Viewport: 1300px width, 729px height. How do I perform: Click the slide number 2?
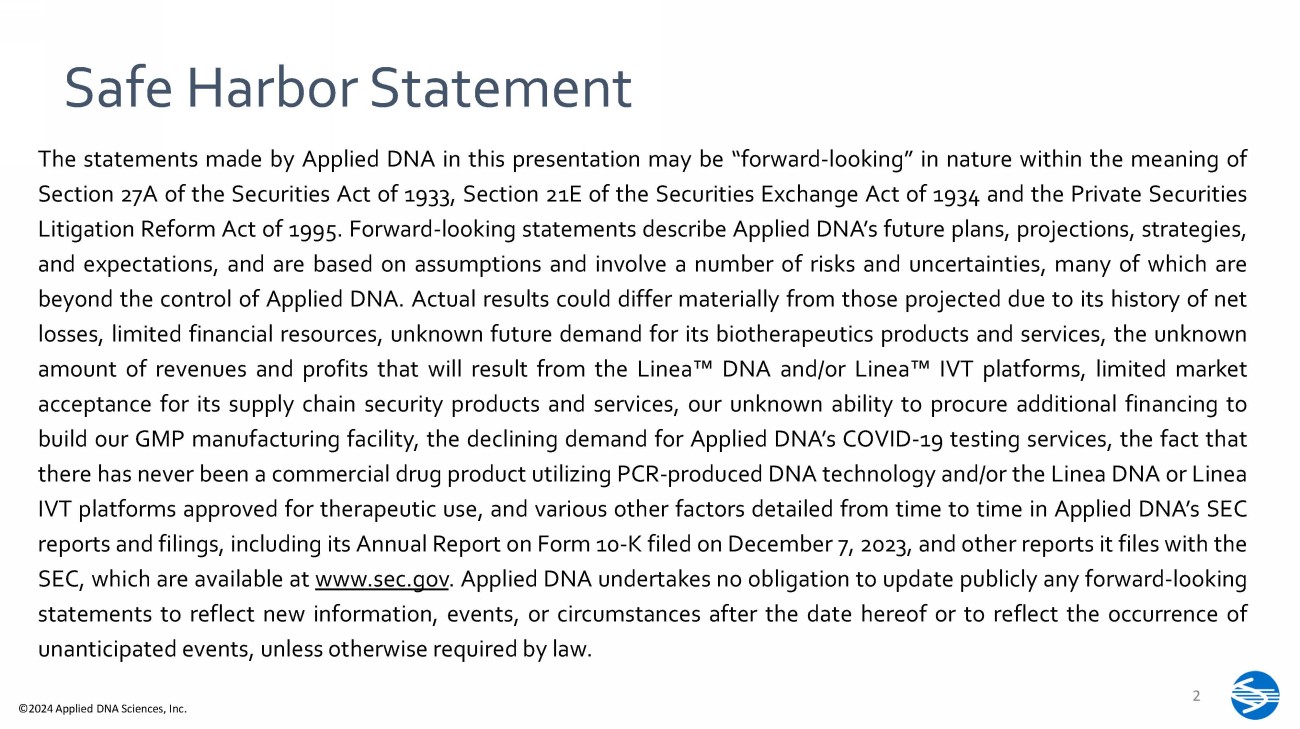1198,696
